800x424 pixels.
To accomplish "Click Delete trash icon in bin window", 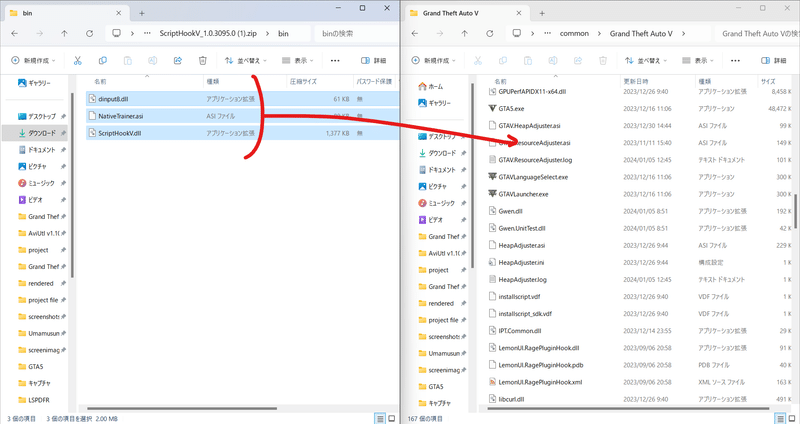I will click(203, 61).
